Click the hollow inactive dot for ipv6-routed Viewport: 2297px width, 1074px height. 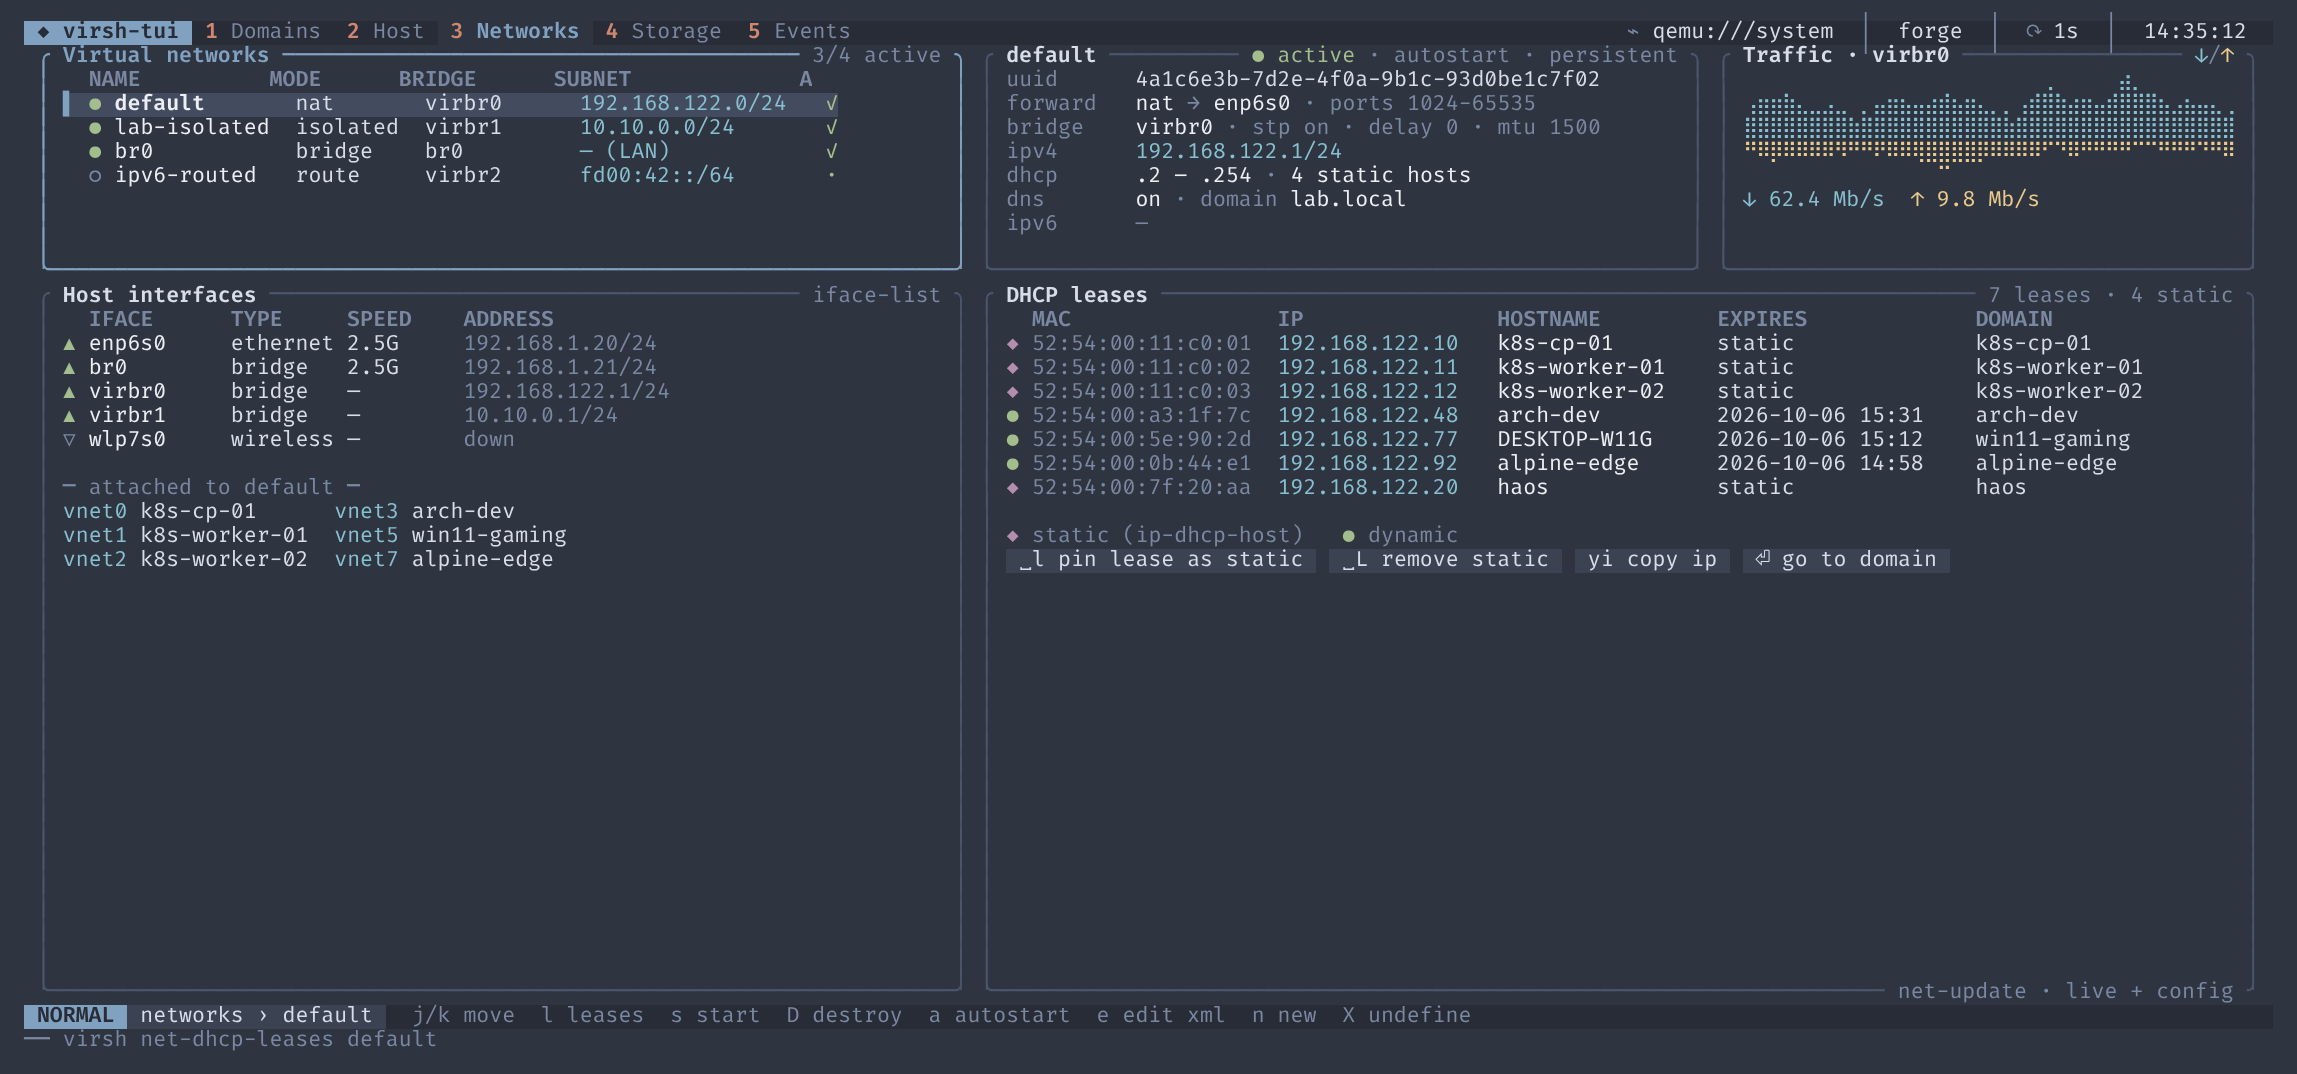click(95, 175)
